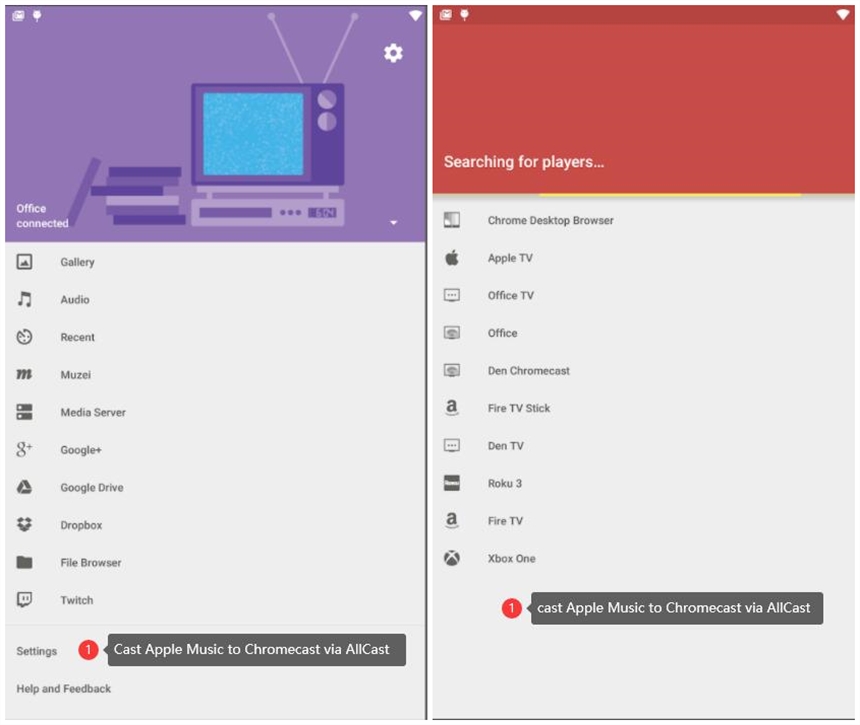The width and height of the screenshot is (860, 725).
Task: Click the Apple logo icon
Action: 451,257
